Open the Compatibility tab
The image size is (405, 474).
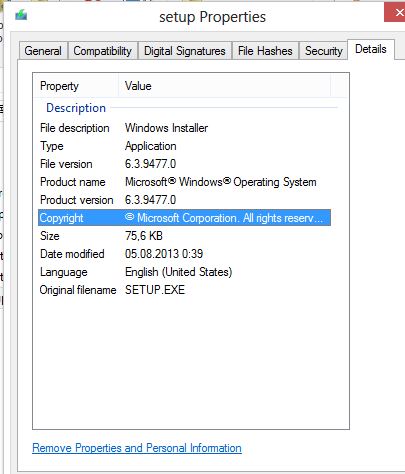click(103, 51)
